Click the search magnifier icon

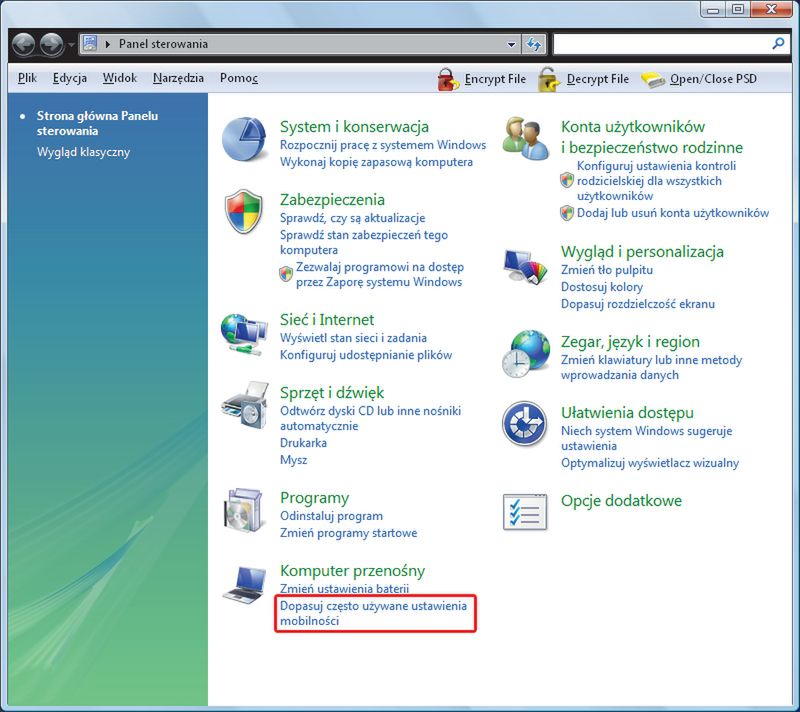[x=778, y=44]
